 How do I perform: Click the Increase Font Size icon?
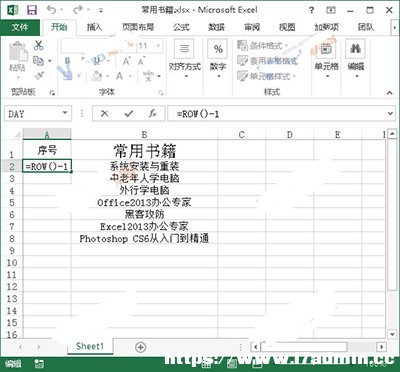pos(126,61)
